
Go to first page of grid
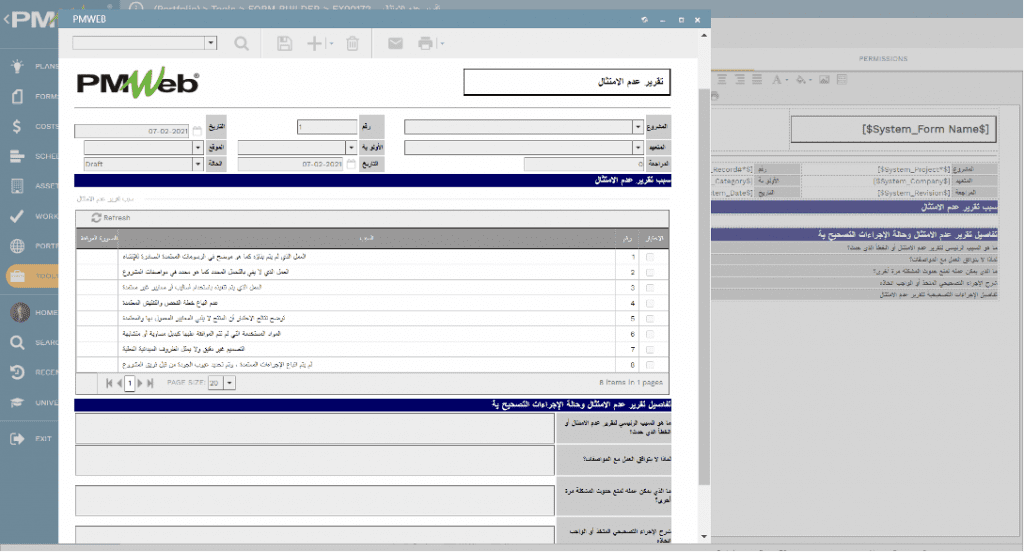pos(109,383)
